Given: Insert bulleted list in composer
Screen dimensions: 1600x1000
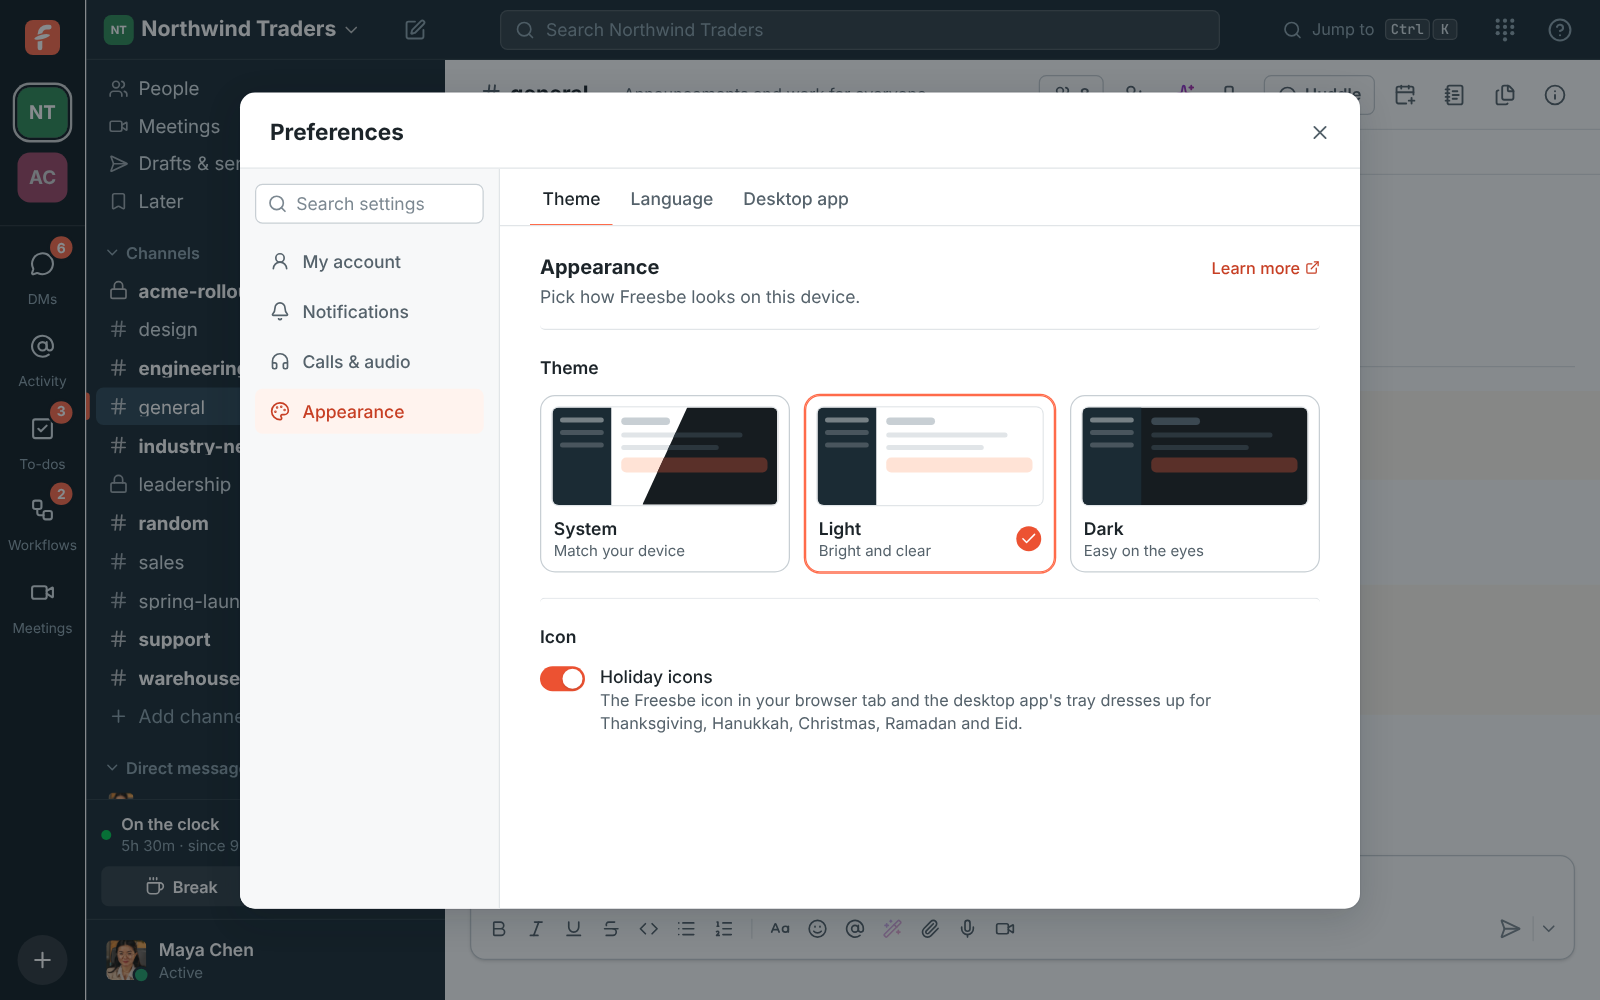Looking at the screenshot, I should coord(686,929).
